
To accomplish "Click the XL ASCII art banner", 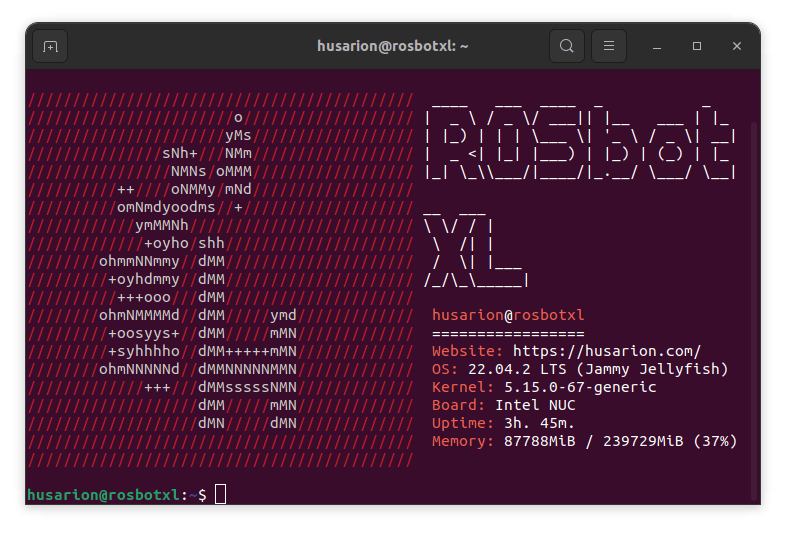I will [x=476, y=250].
